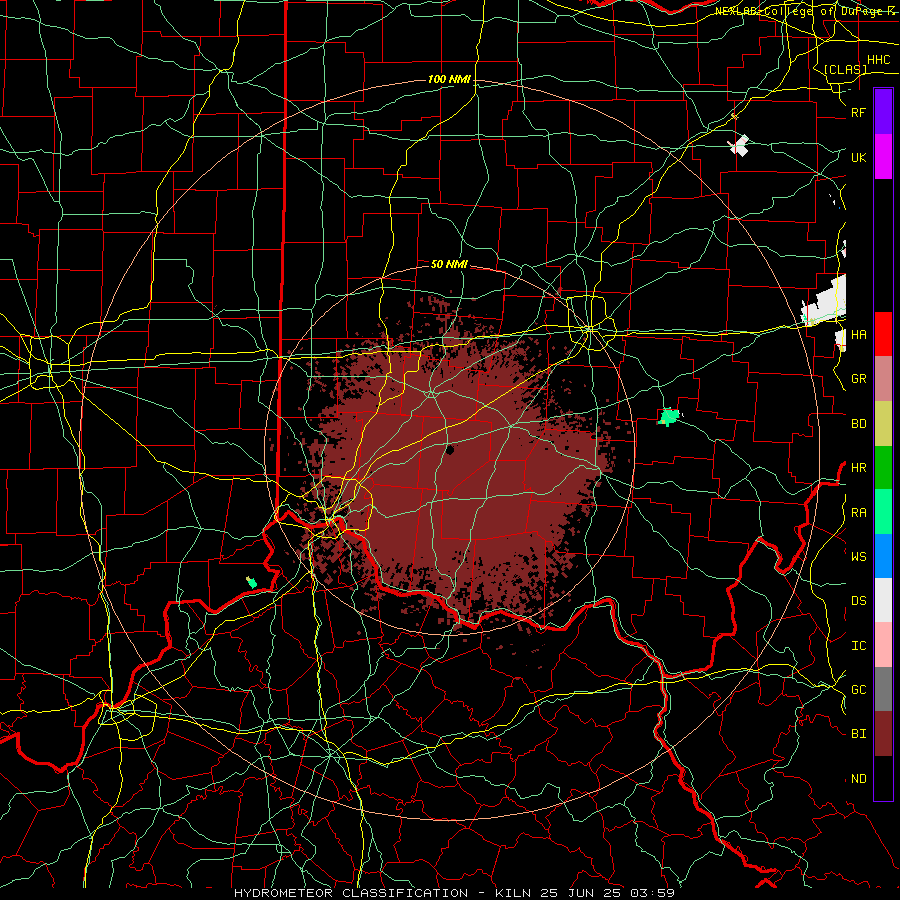Click the RF legend label
Viewport: 900px width, 900px height.
click(x=858, y=112)
